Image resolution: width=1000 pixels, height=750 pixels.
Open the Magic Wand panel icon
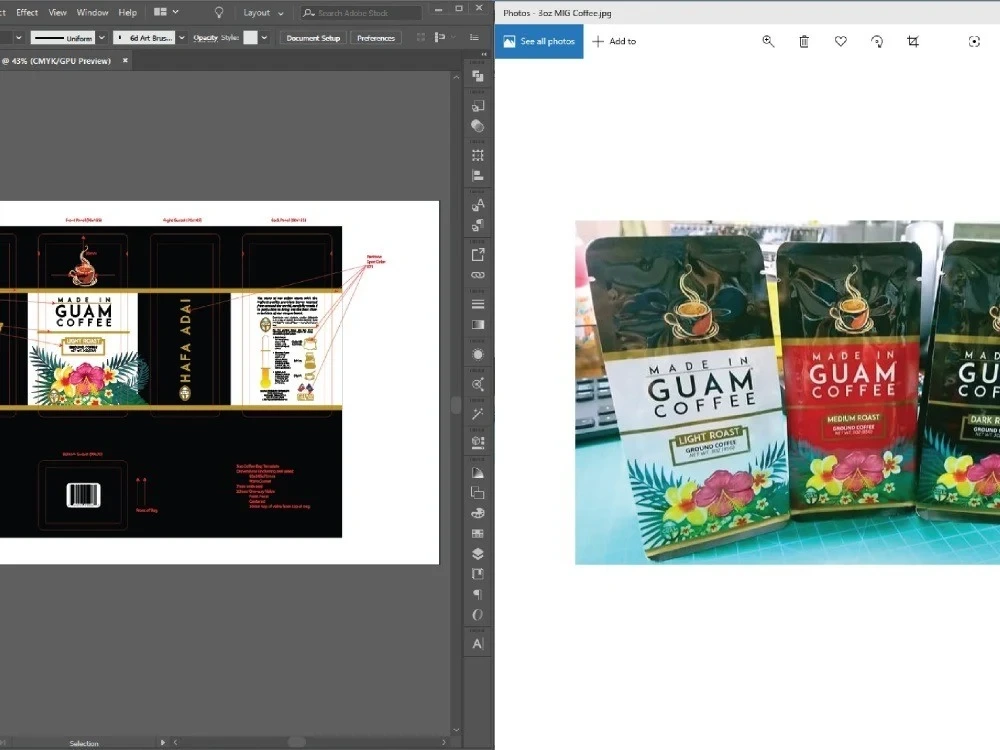tap(478, 413)
